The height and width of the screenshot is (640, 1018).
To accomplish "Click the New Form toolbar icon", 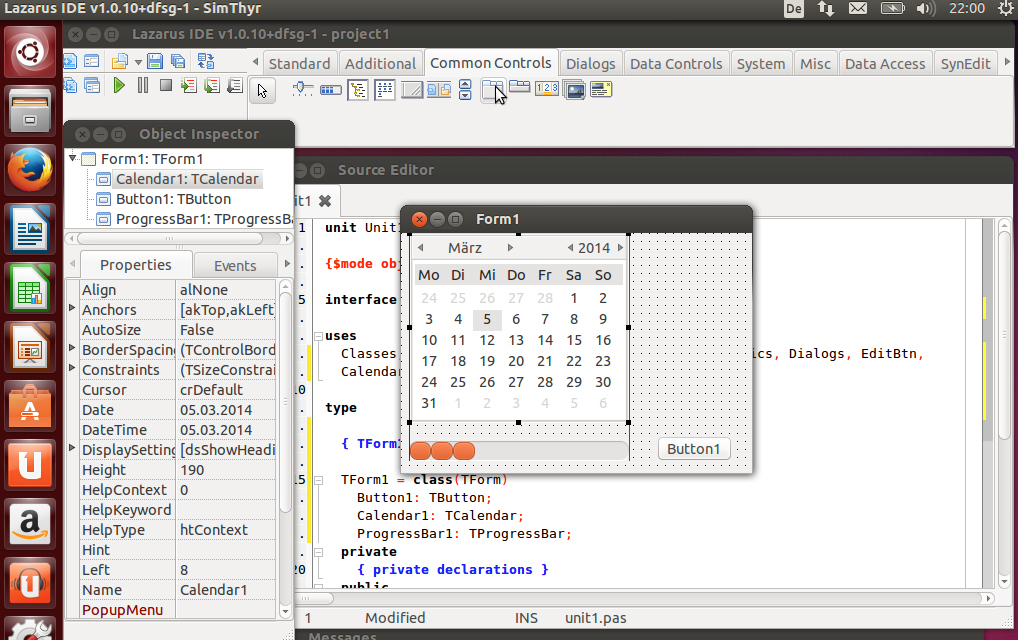I will (92, 62).
